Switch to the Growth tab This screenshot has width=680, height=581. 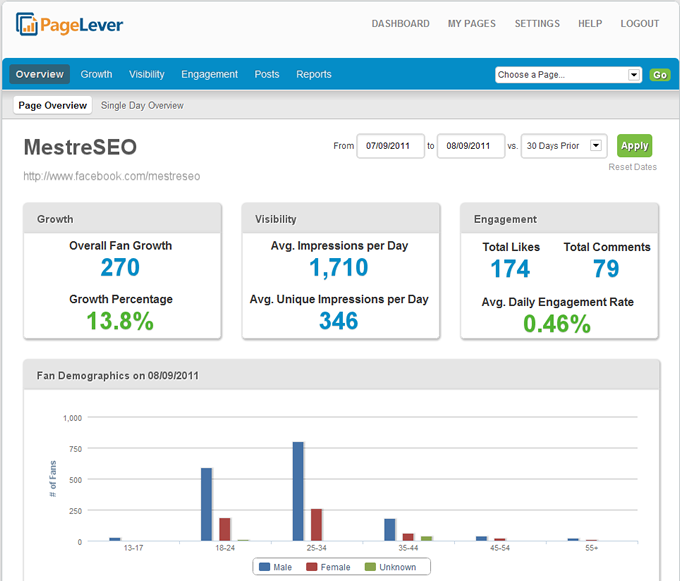pos(97,74)
